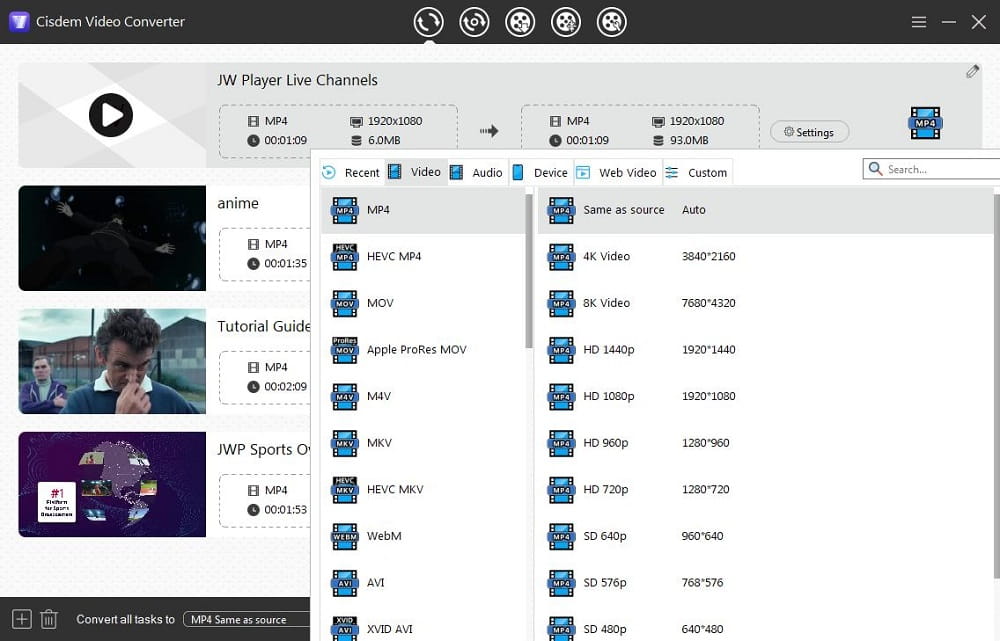Switch to the Audio tab
Screen dimensions: 1000x641
(477, 172)
